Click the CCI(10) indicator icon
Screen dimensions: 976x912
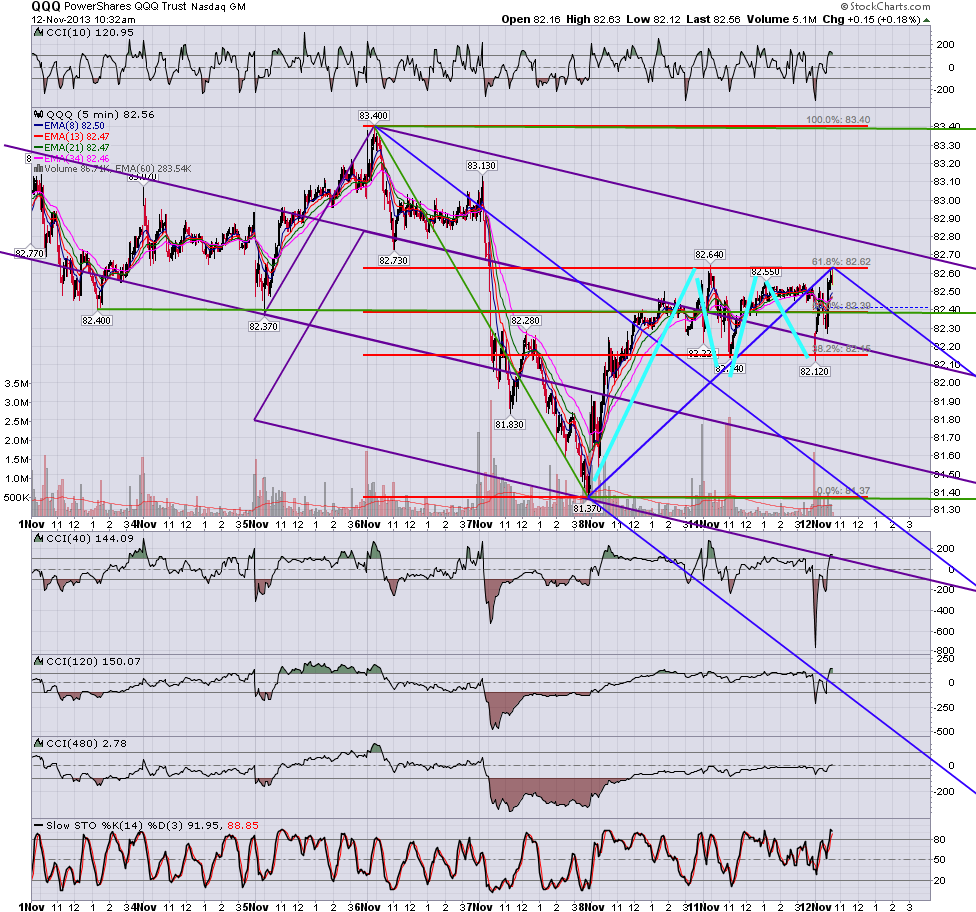39,32
